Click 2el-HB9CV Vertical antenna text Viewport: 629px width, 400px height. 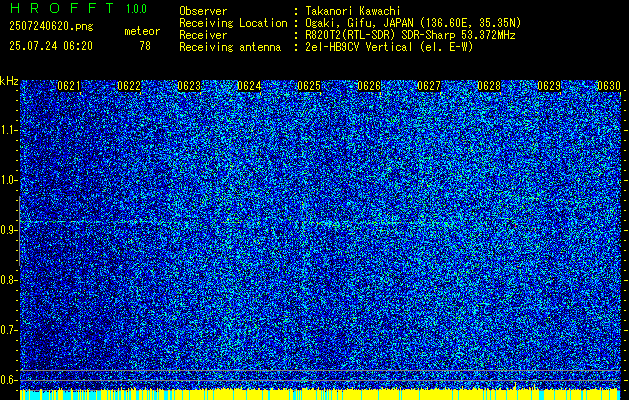(390, 48)
